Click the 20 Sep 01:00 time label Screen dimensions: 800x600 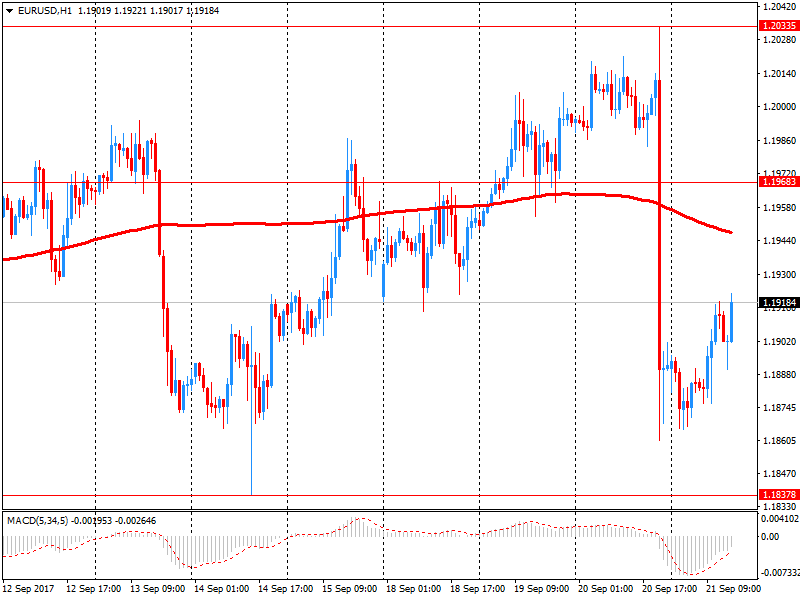[605, 589]
